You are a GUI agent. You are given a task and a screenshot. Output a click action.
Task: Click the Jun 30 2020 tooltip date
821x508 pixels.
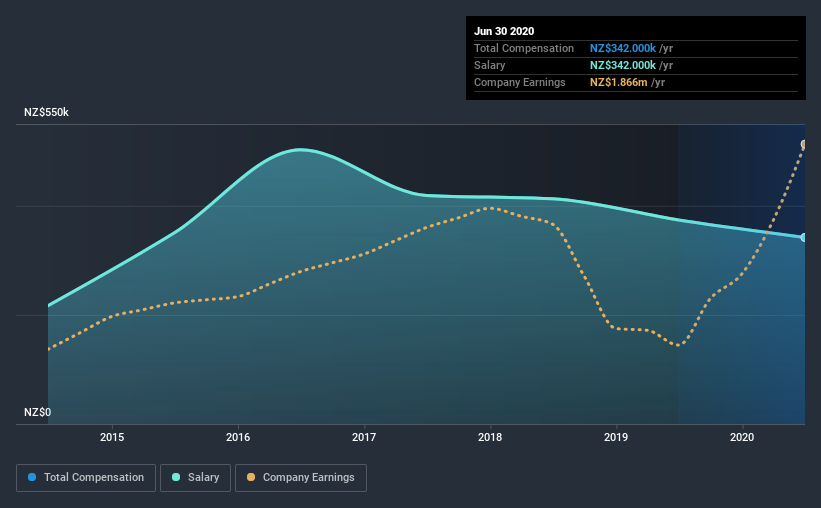click(504, 31)
